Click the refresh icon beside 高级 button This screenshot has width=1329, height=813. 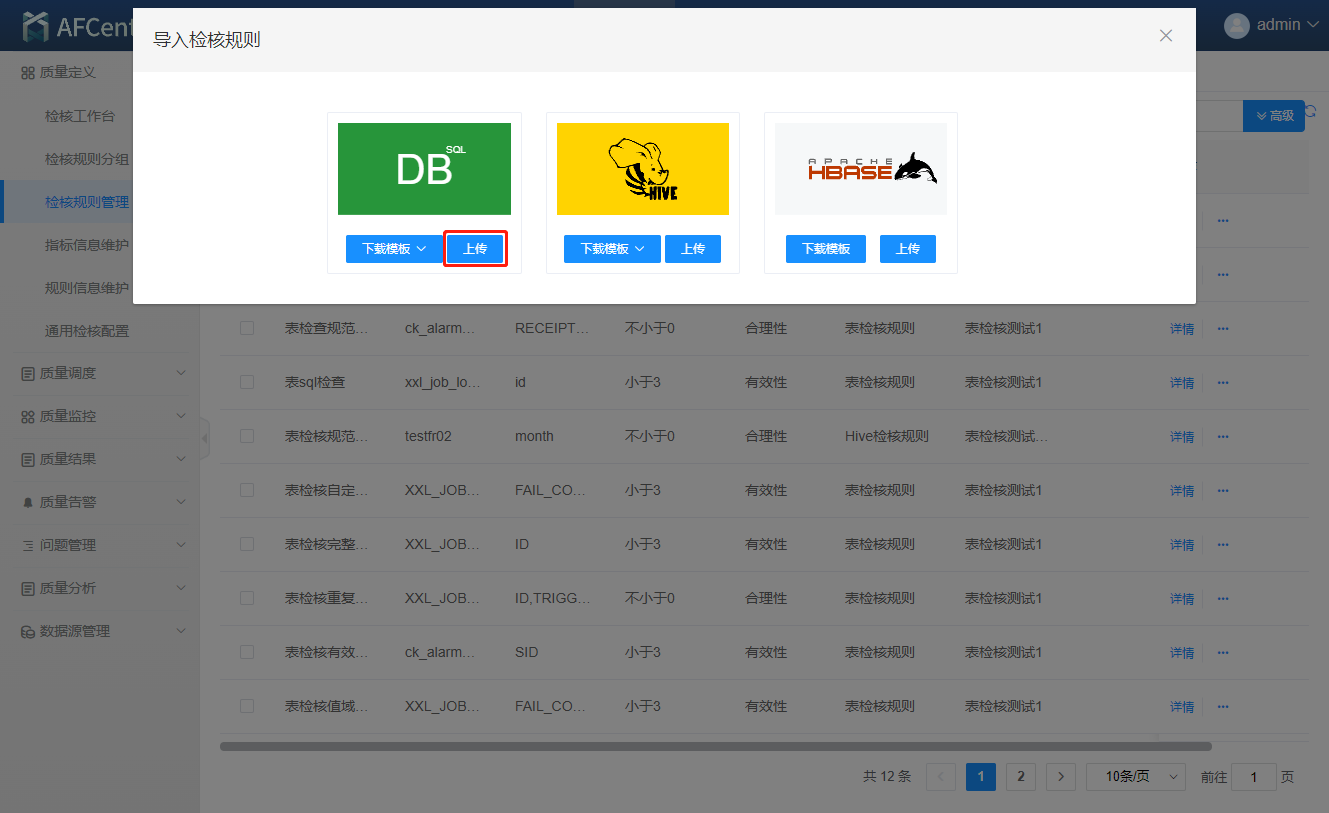pyautogui.click(x=1310, y=113)
